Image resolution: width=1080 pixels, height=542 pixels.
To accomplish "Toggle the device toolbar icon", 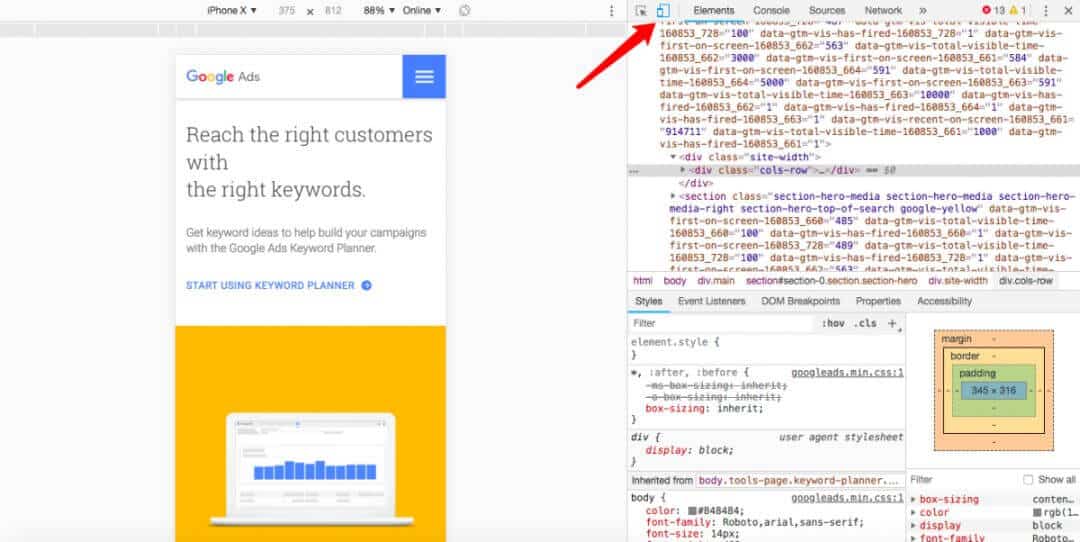I will (x=663, y=10).
